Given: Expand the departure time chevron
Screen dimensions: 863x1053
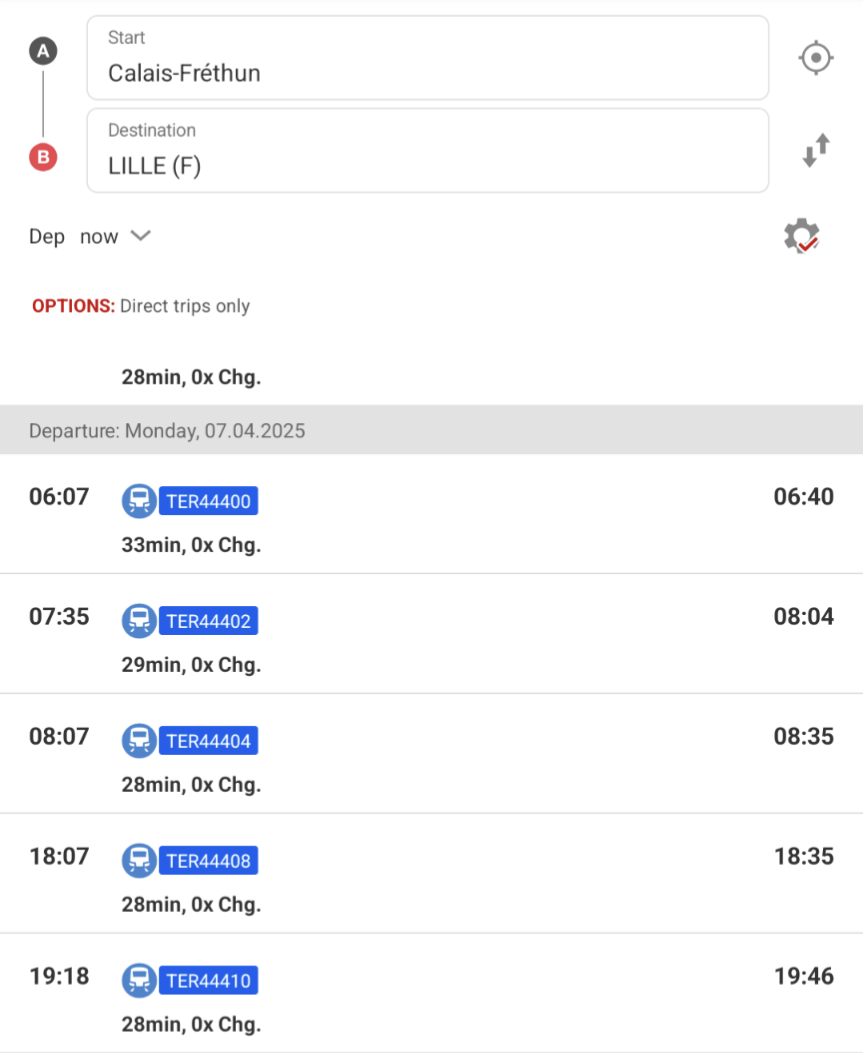Looking at the screenshot, I should click(140, 236).
